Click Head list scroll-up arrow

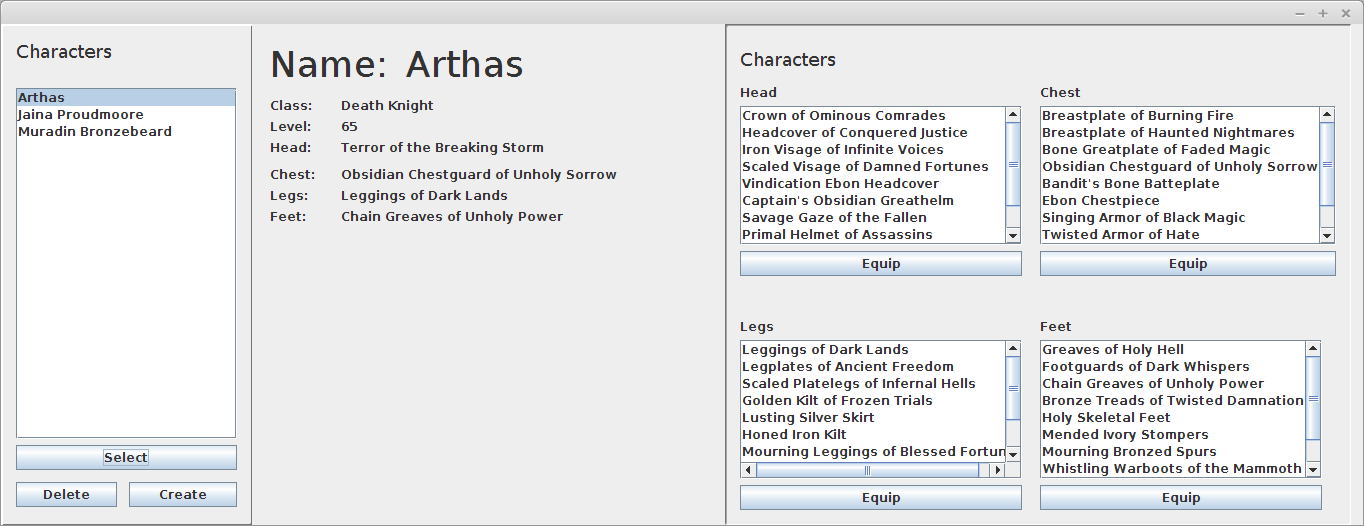click(1013, 115)
